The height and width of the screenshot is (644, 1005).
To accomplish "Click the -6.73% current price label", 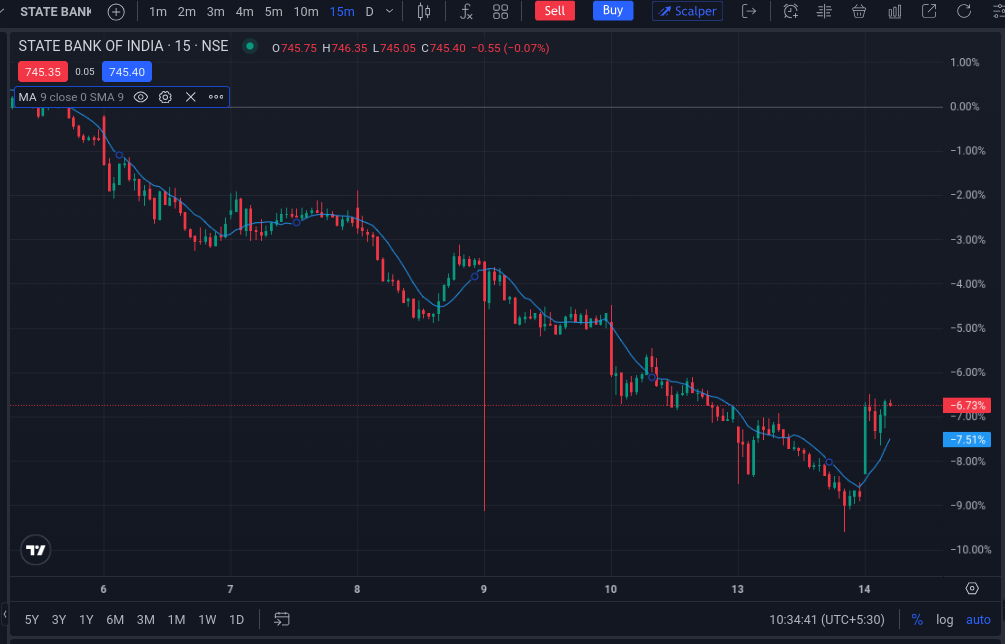I will click(967, 405).
